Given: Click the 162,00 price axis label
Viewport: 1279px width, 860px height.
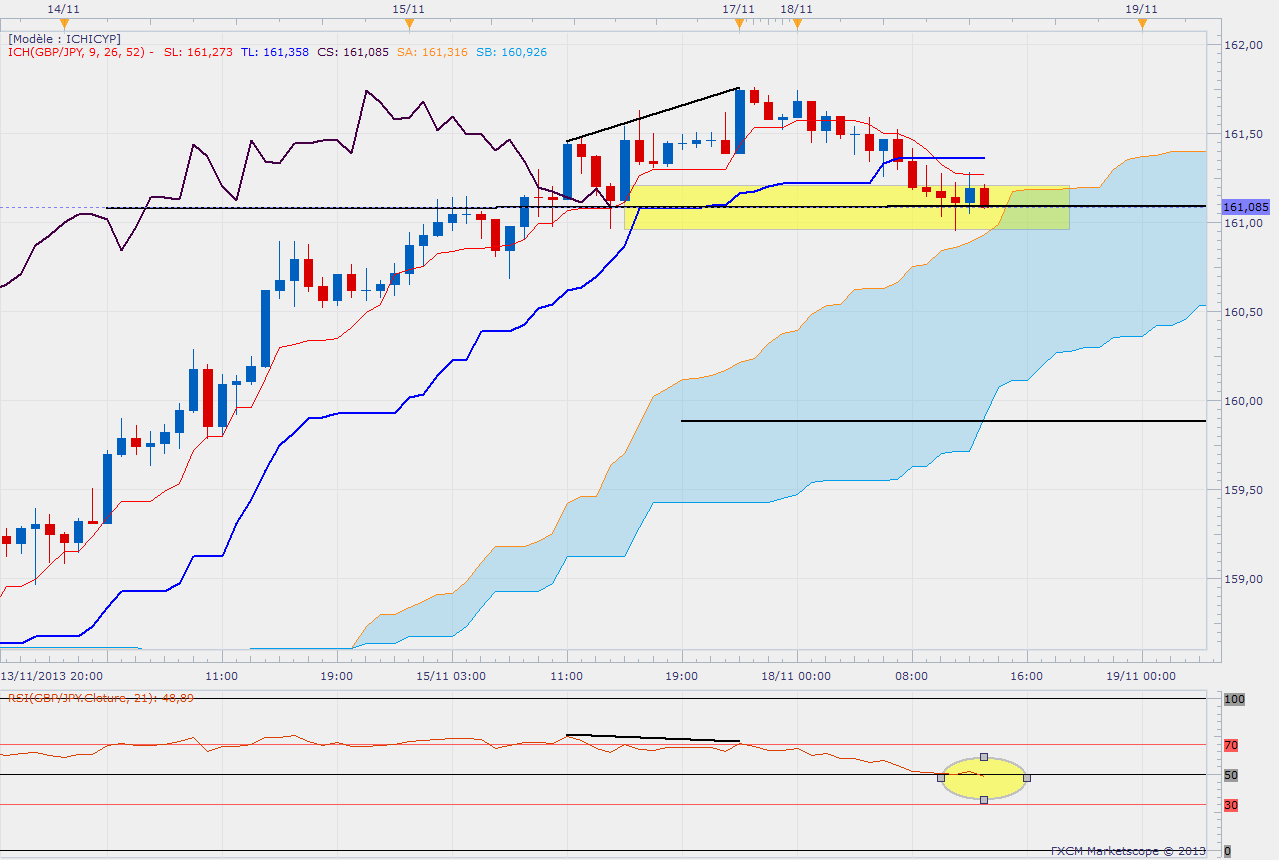Looking at the screenshot, I should pyautogui.click(x=1243, y=45).
